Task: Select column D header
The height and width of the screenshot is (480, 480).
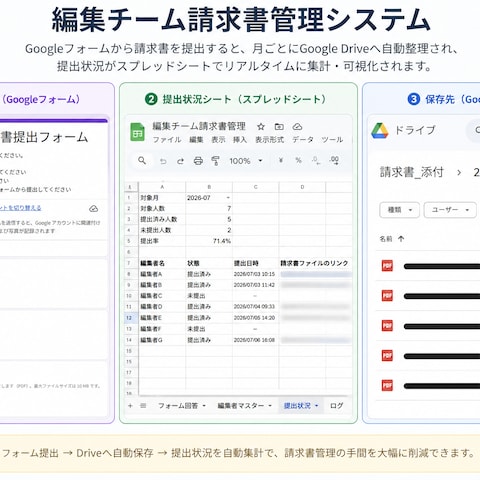Action: click(302, 187)
